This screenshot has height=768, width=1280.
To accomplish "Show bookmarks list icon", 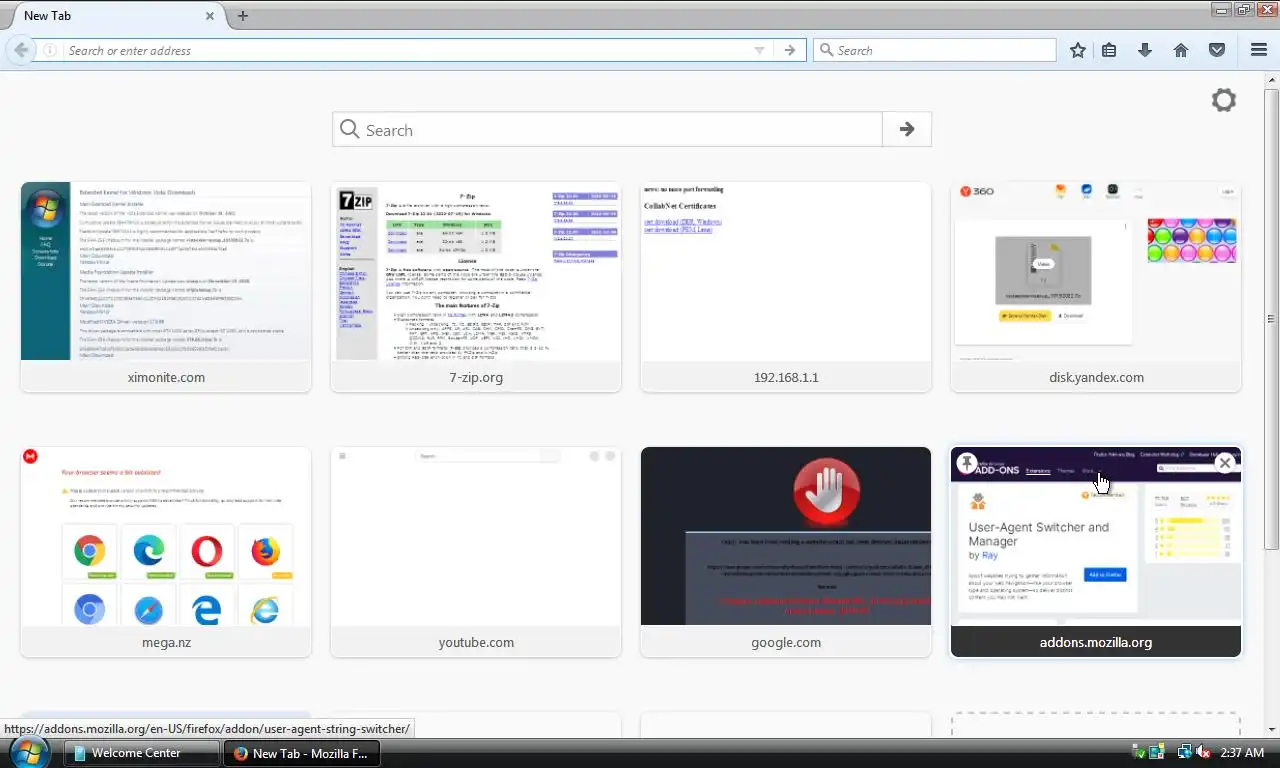I will (x=1109, y=50).
